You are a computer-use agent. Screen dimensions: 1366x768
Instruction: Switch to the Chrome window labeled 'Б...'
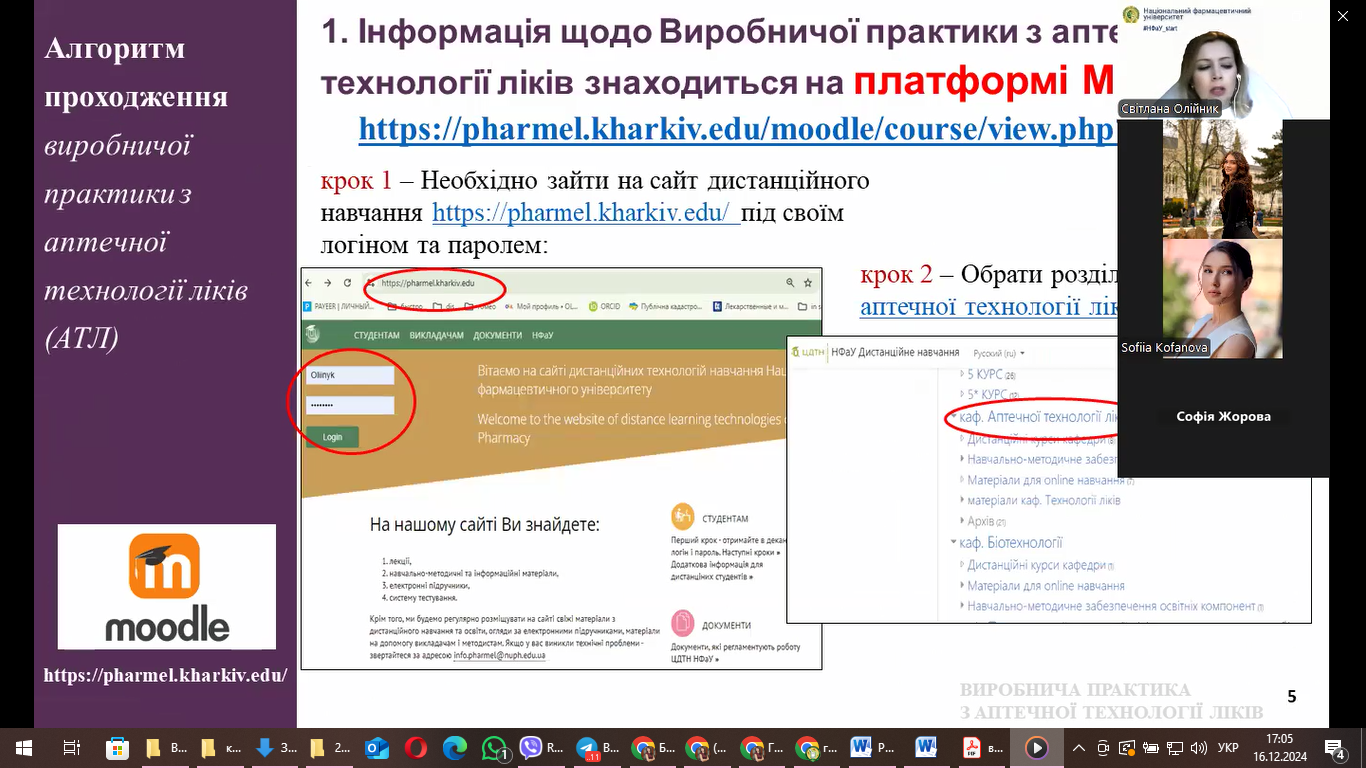(653, 747)
